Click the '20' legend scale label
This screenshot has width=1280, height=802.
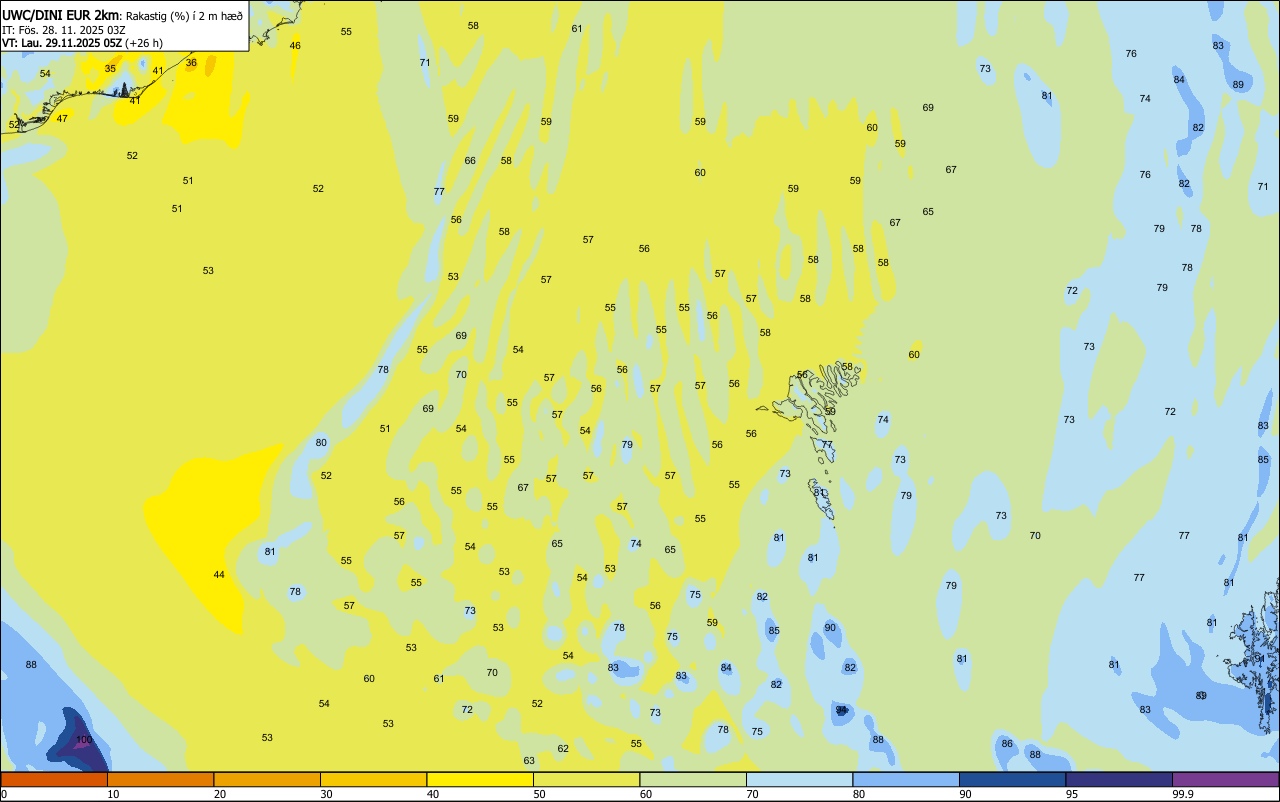point(220,794)
